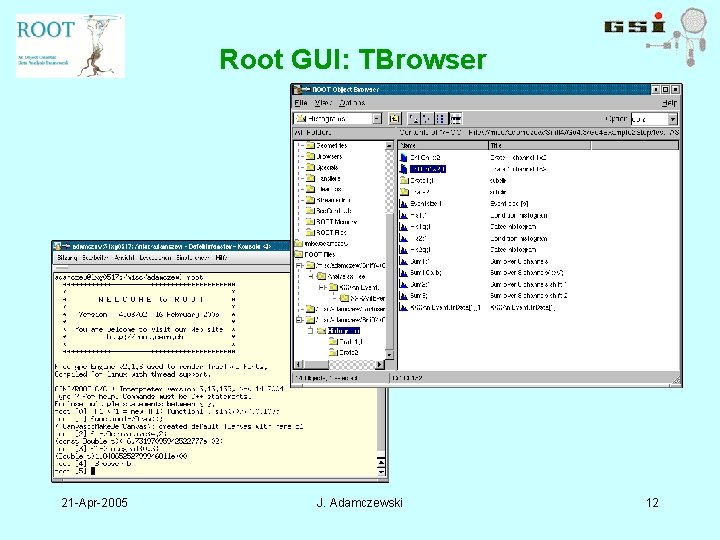Switch Object Browser to large icons view
720x540 pixels.
[414, 119]
